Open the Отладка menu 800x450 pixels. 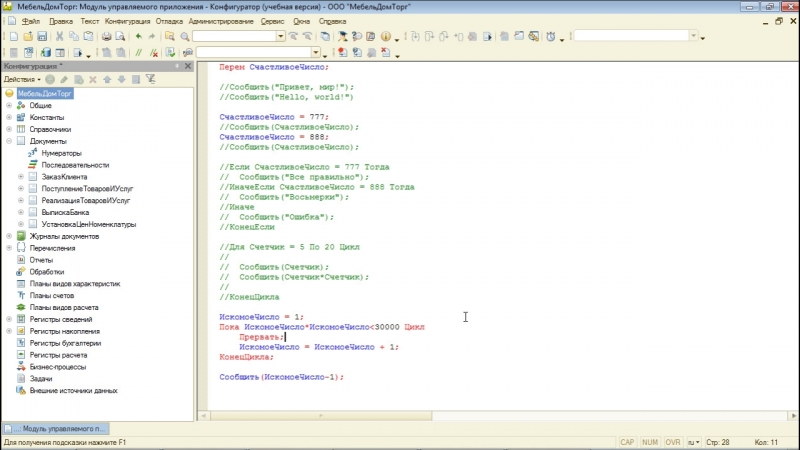(x=169, y=21)
